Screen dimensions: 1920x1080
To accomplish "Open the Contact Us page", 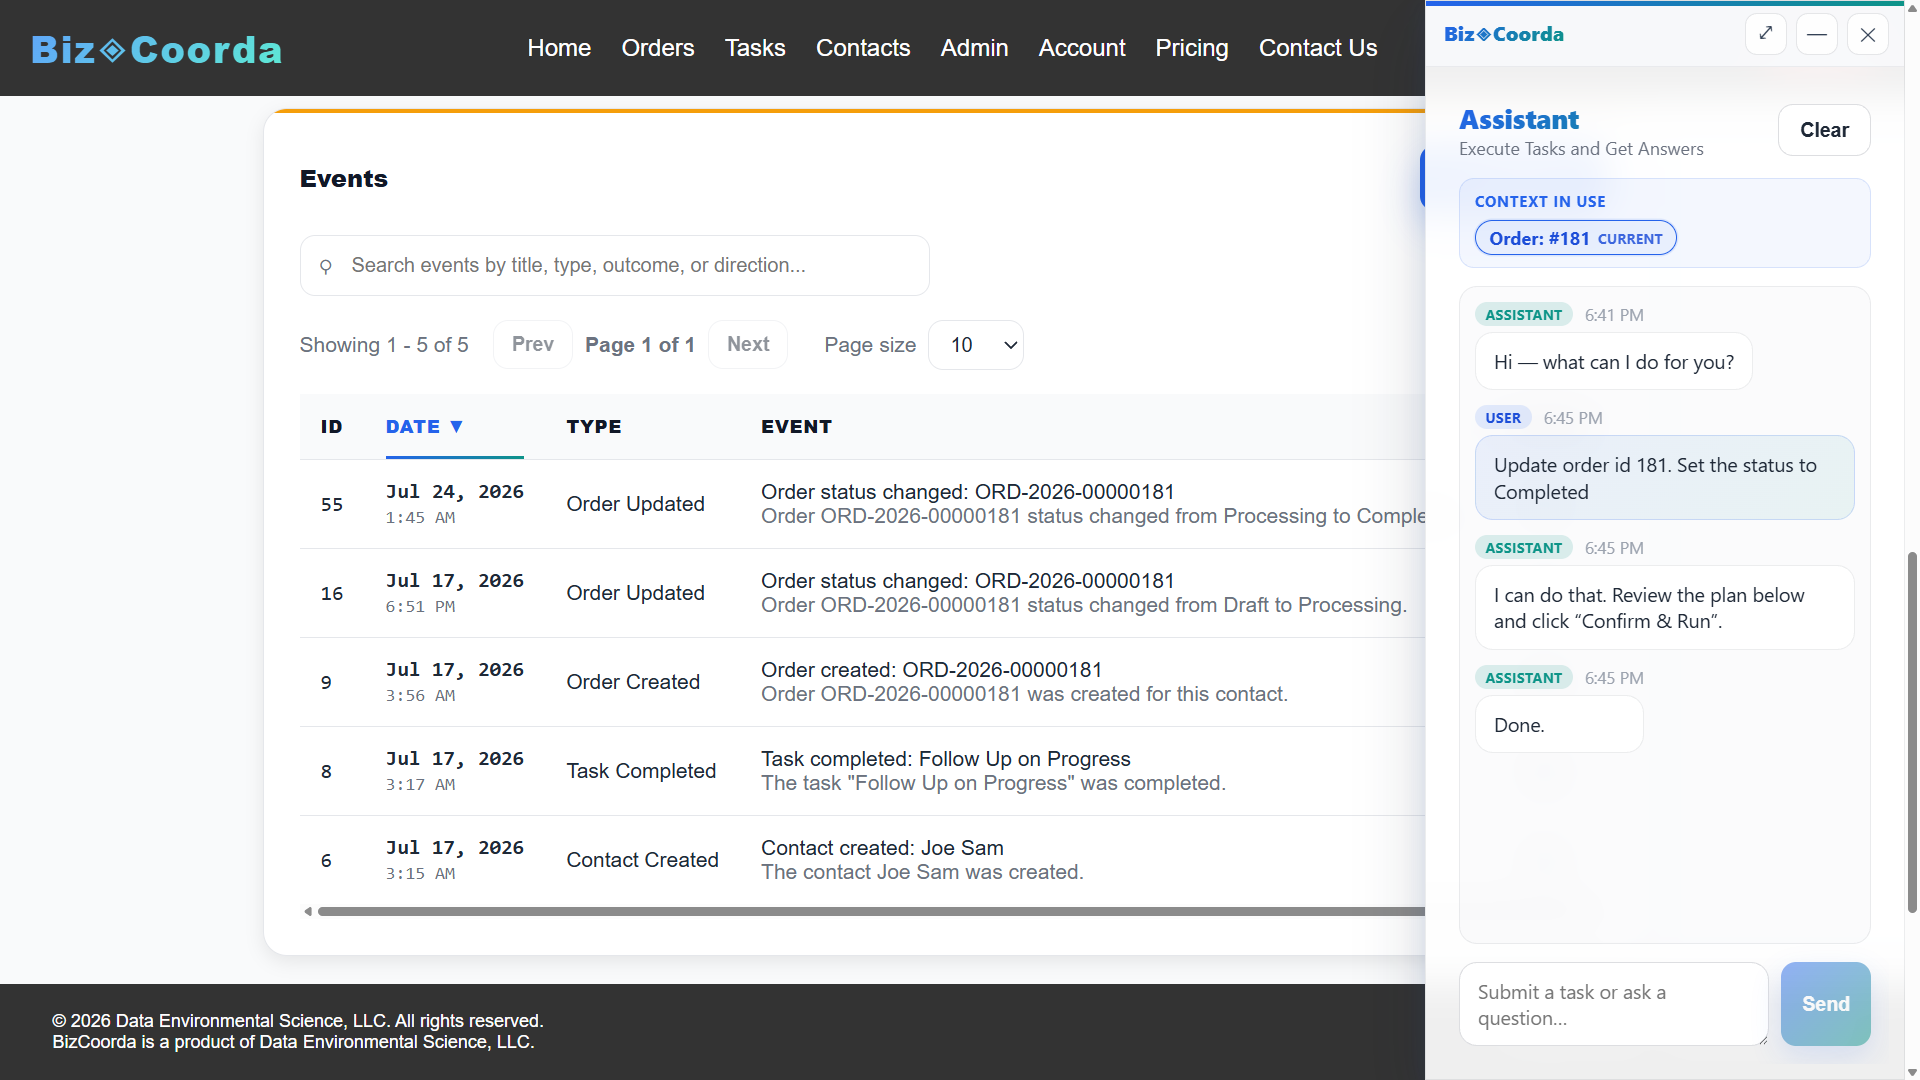I will (x=1318, y=48).
